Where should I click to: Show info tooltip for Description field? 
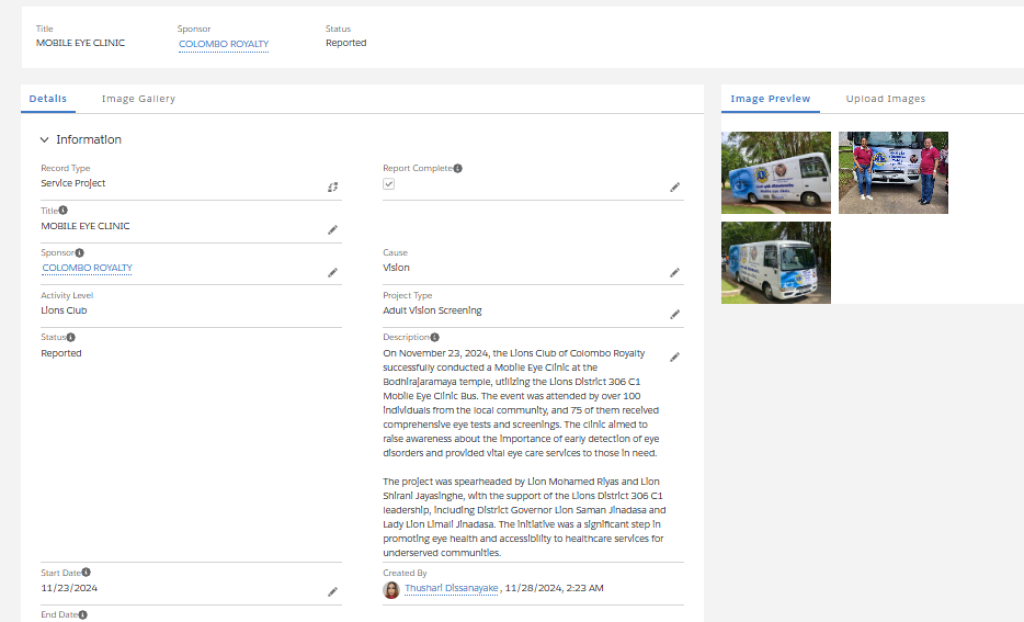[x=435, y=337]
